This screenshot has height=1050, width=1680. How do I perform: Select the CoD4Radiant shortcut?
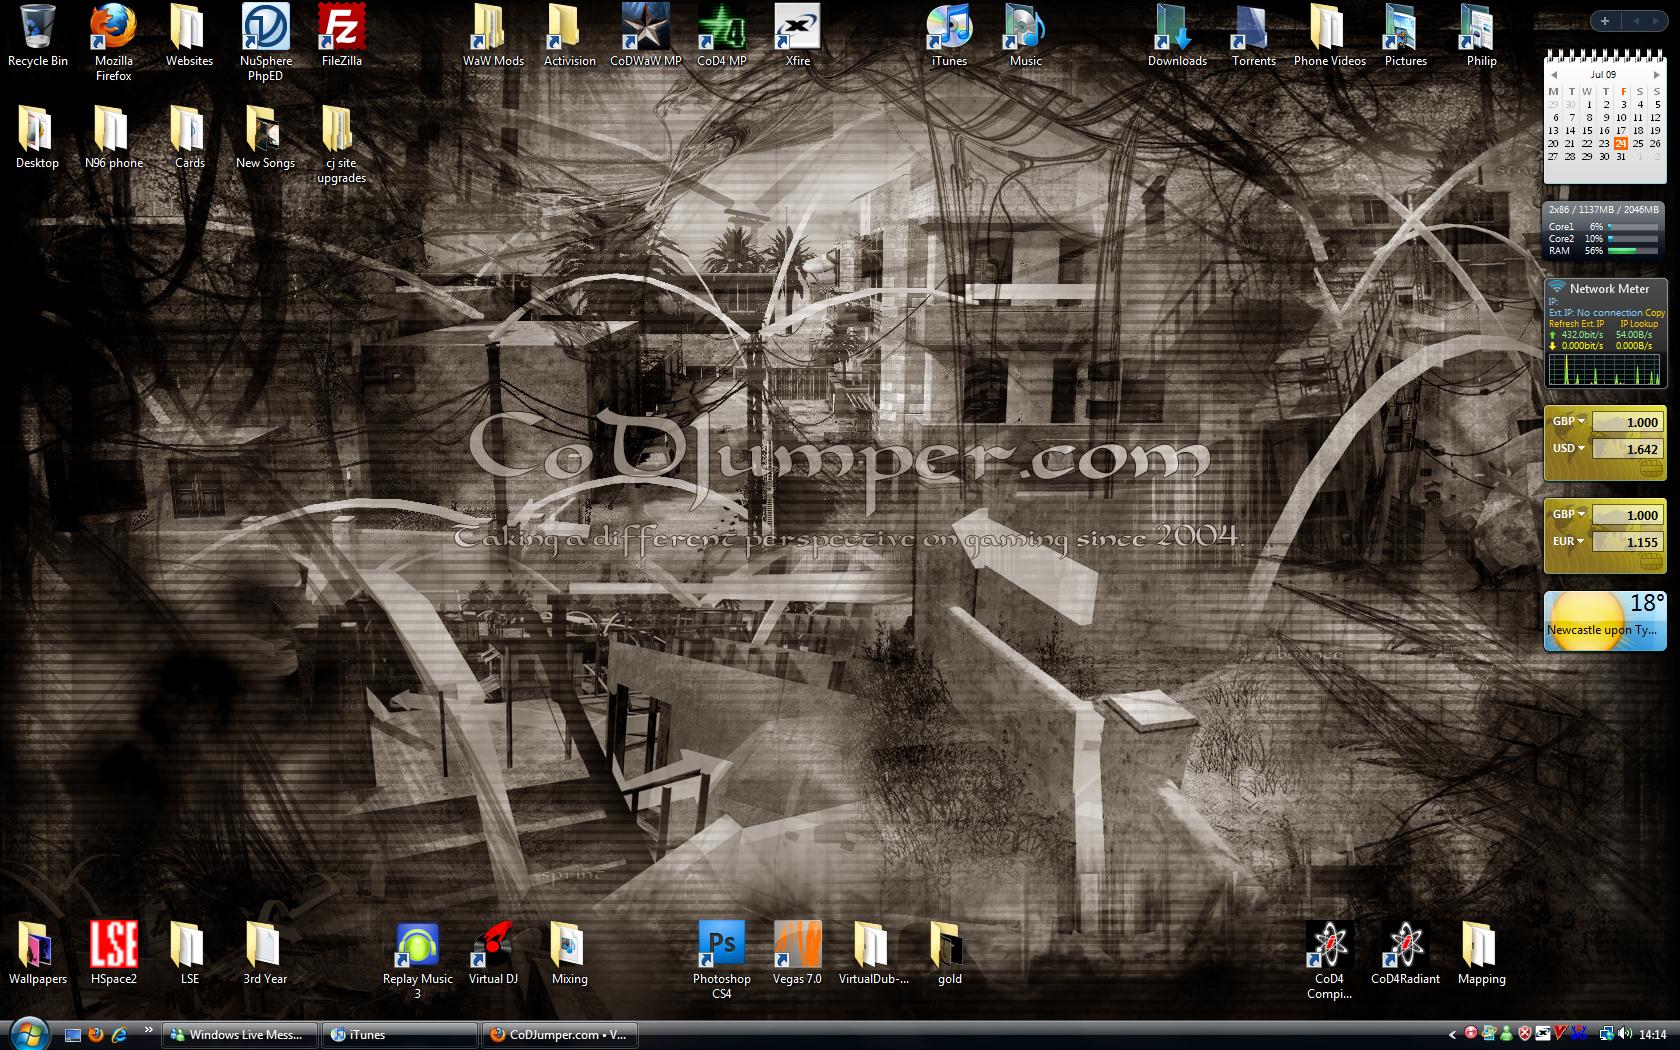[1405, 953]
